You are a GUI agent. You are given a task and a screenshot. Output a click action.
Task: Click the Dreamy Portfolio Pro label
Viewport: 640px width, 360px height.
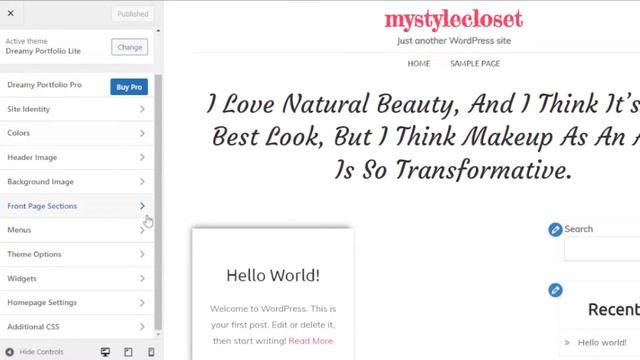pos(44,85)
